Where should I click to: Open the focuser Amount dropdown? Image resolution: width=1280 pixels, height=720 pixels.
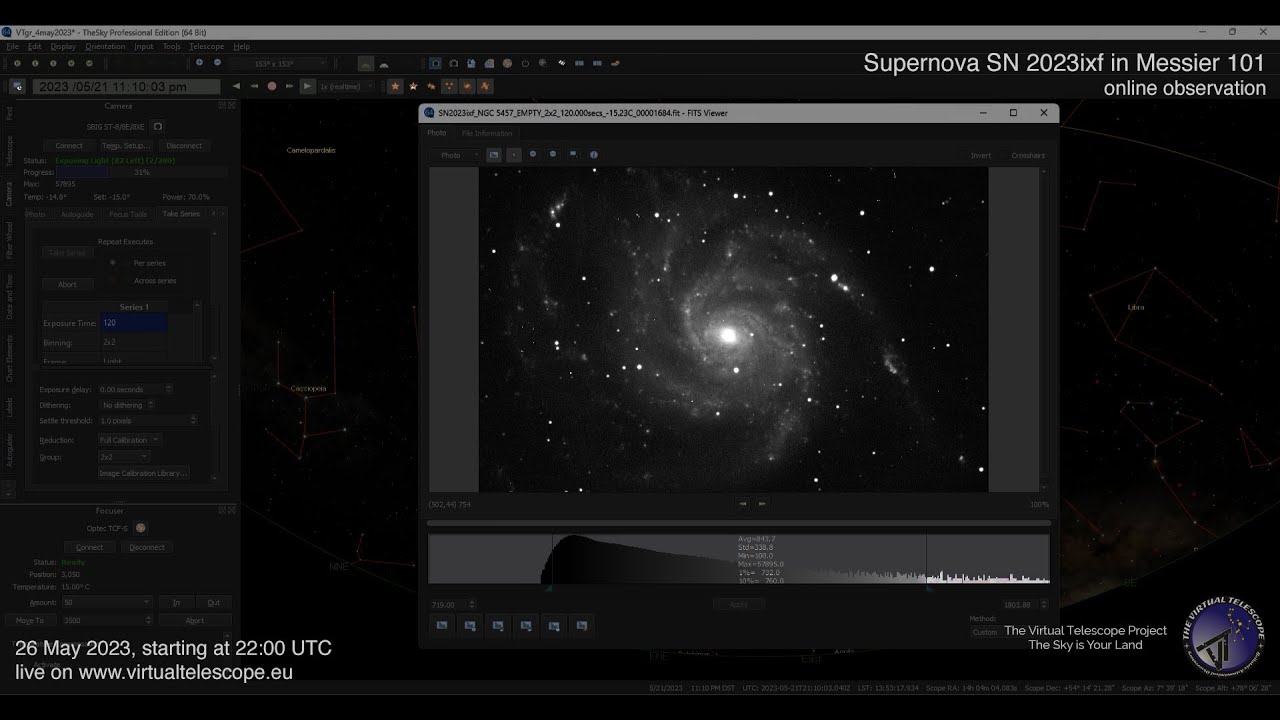pos(105,603)
